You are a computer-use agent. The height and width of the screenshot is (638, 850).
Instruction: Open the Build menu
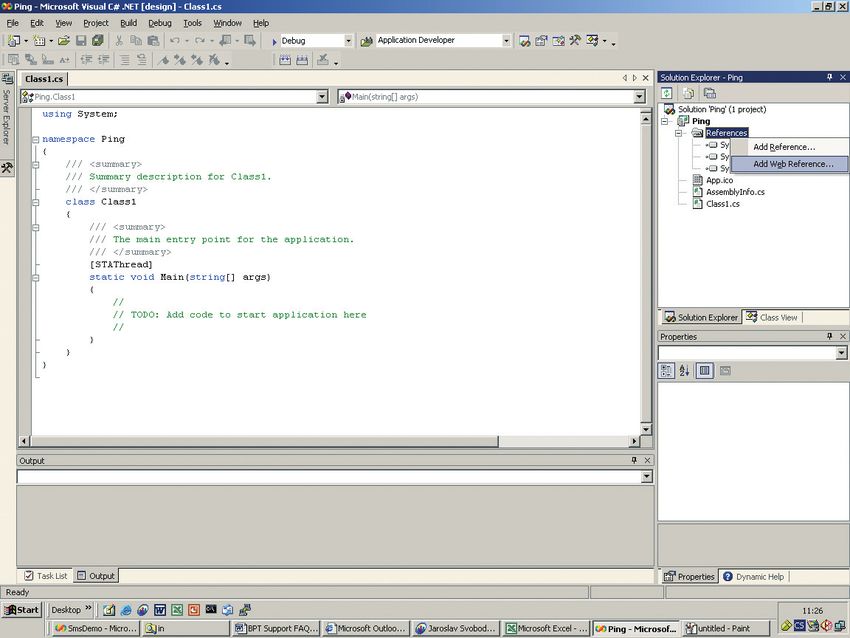(x=128, y=23)
